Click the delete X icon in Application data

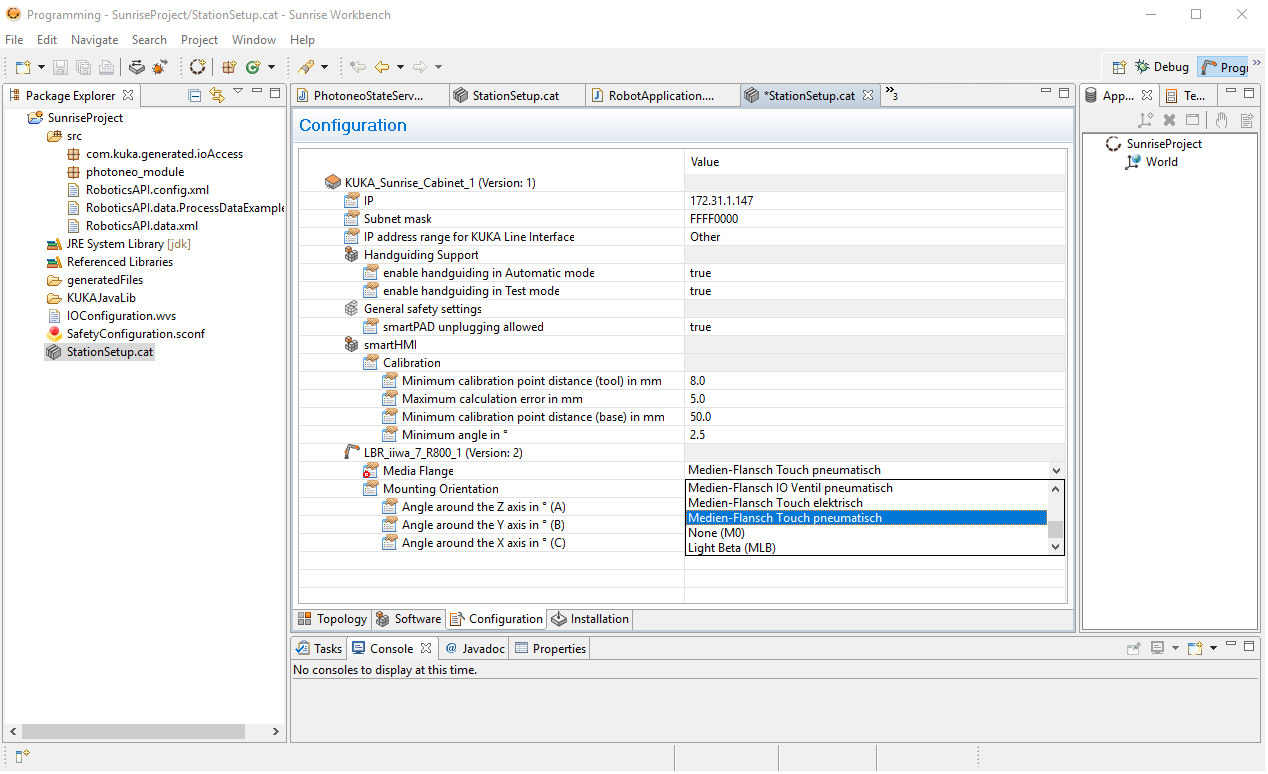click(x=1169, y=120)
